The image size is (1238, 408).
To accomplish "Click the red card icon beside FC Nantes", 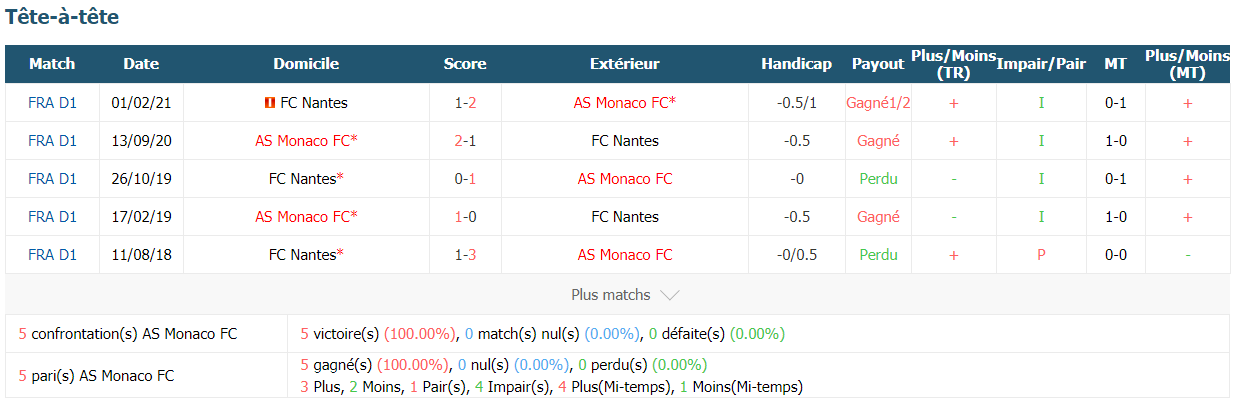I will tap(270, 103).
